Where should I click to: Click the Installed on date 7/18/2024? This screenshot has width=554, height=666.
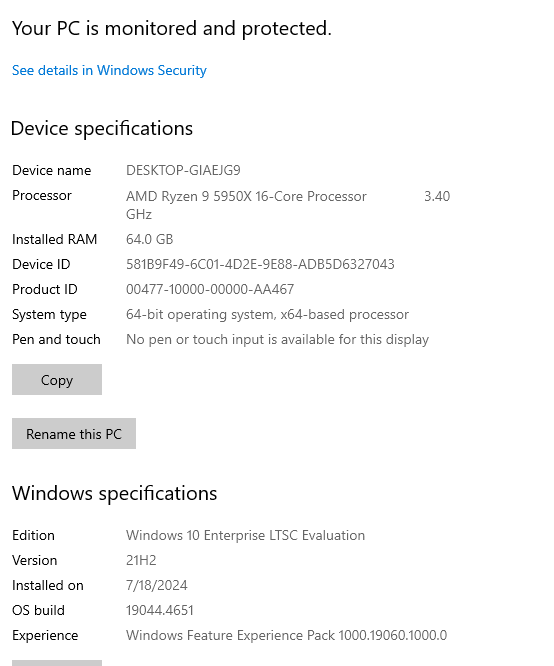click(156, 585)
